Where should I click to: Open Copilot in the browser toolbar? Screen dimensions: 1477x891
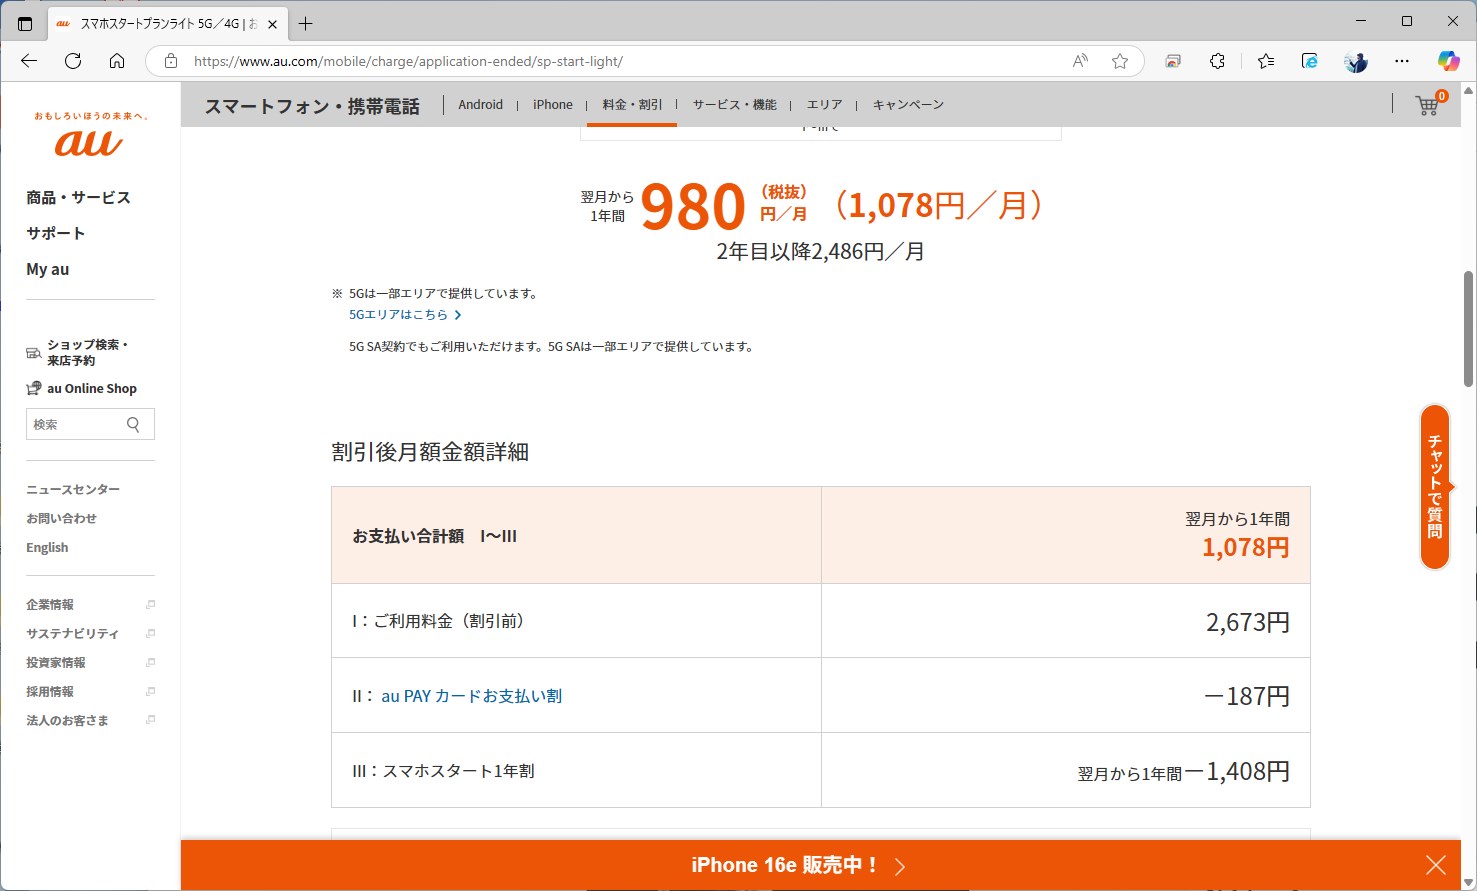coord(1447,61)
